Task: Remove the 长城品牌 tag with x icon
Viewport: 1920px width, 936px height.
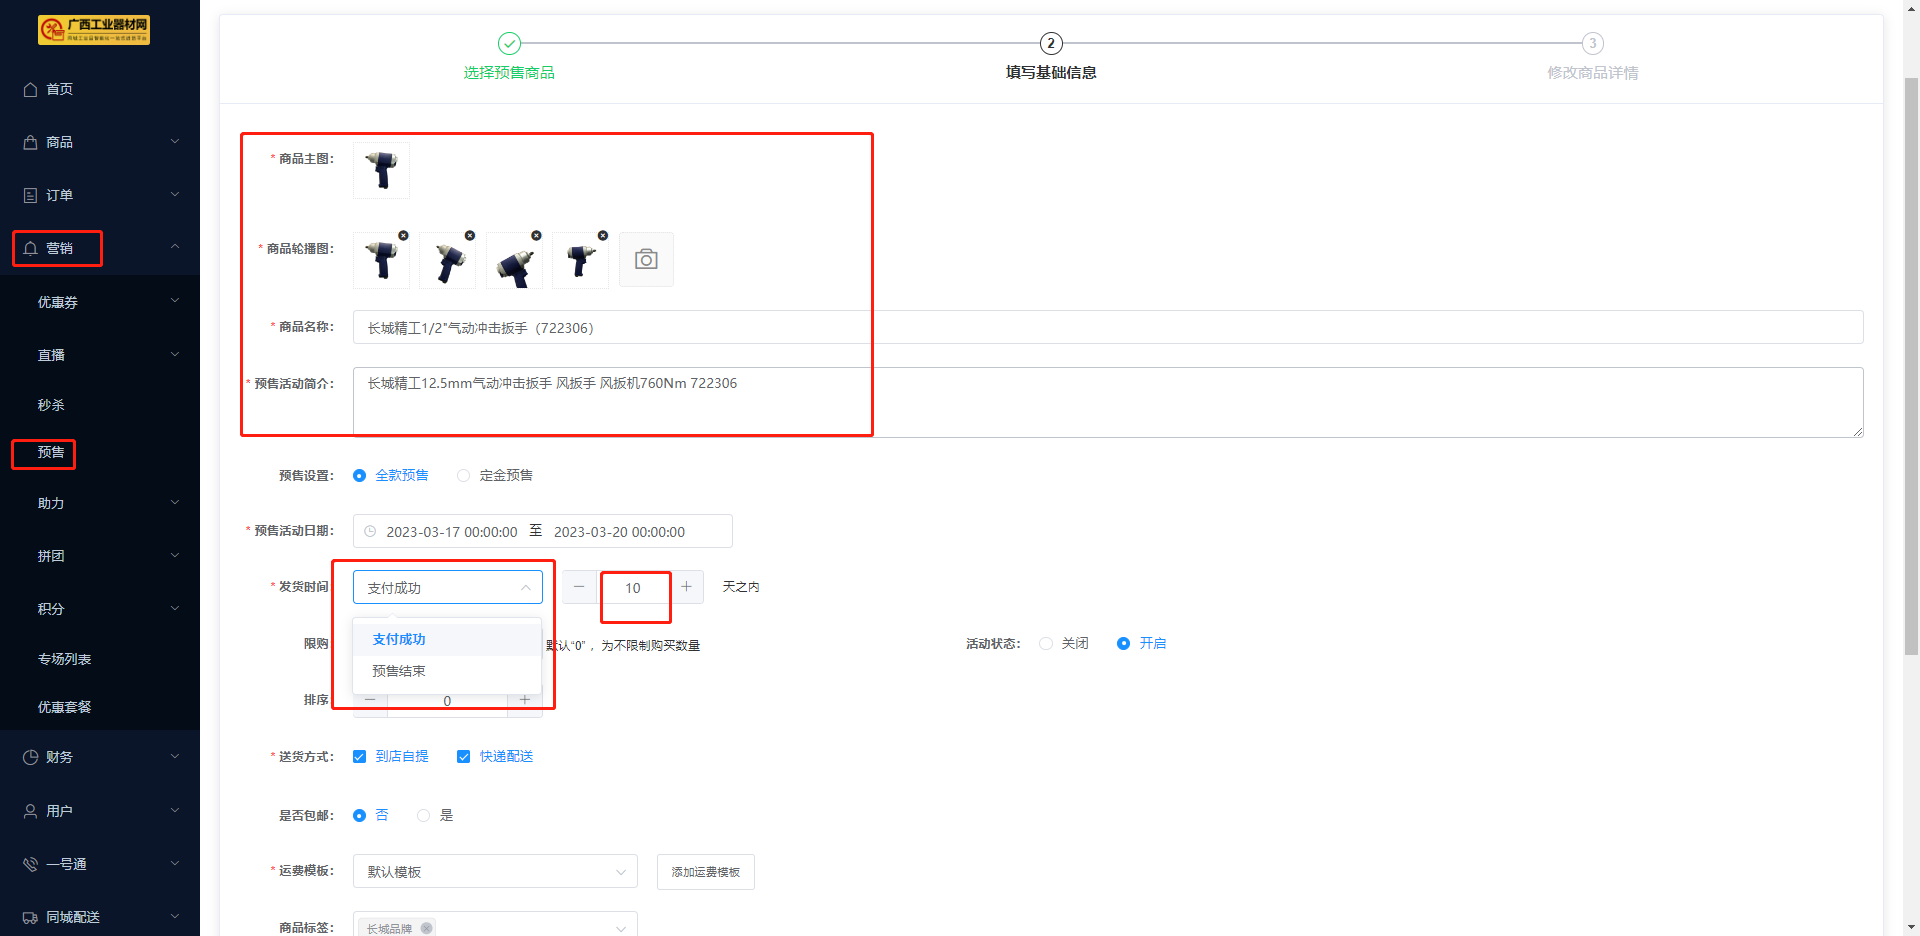Action: click(427, 928)
